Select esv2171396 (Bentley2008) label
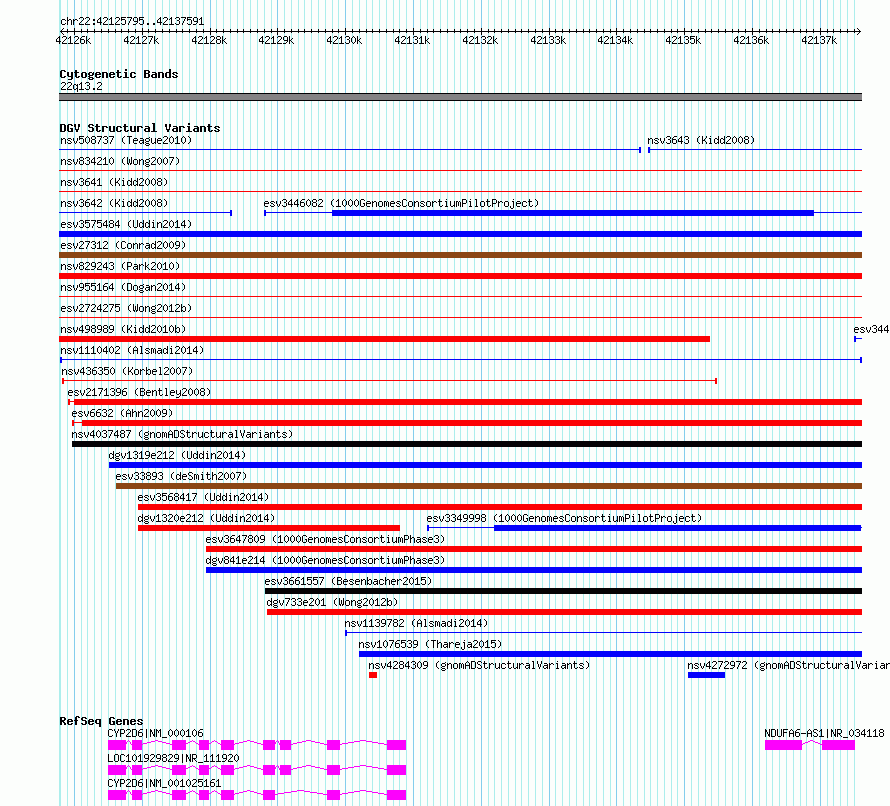 [x=139, y=392]
